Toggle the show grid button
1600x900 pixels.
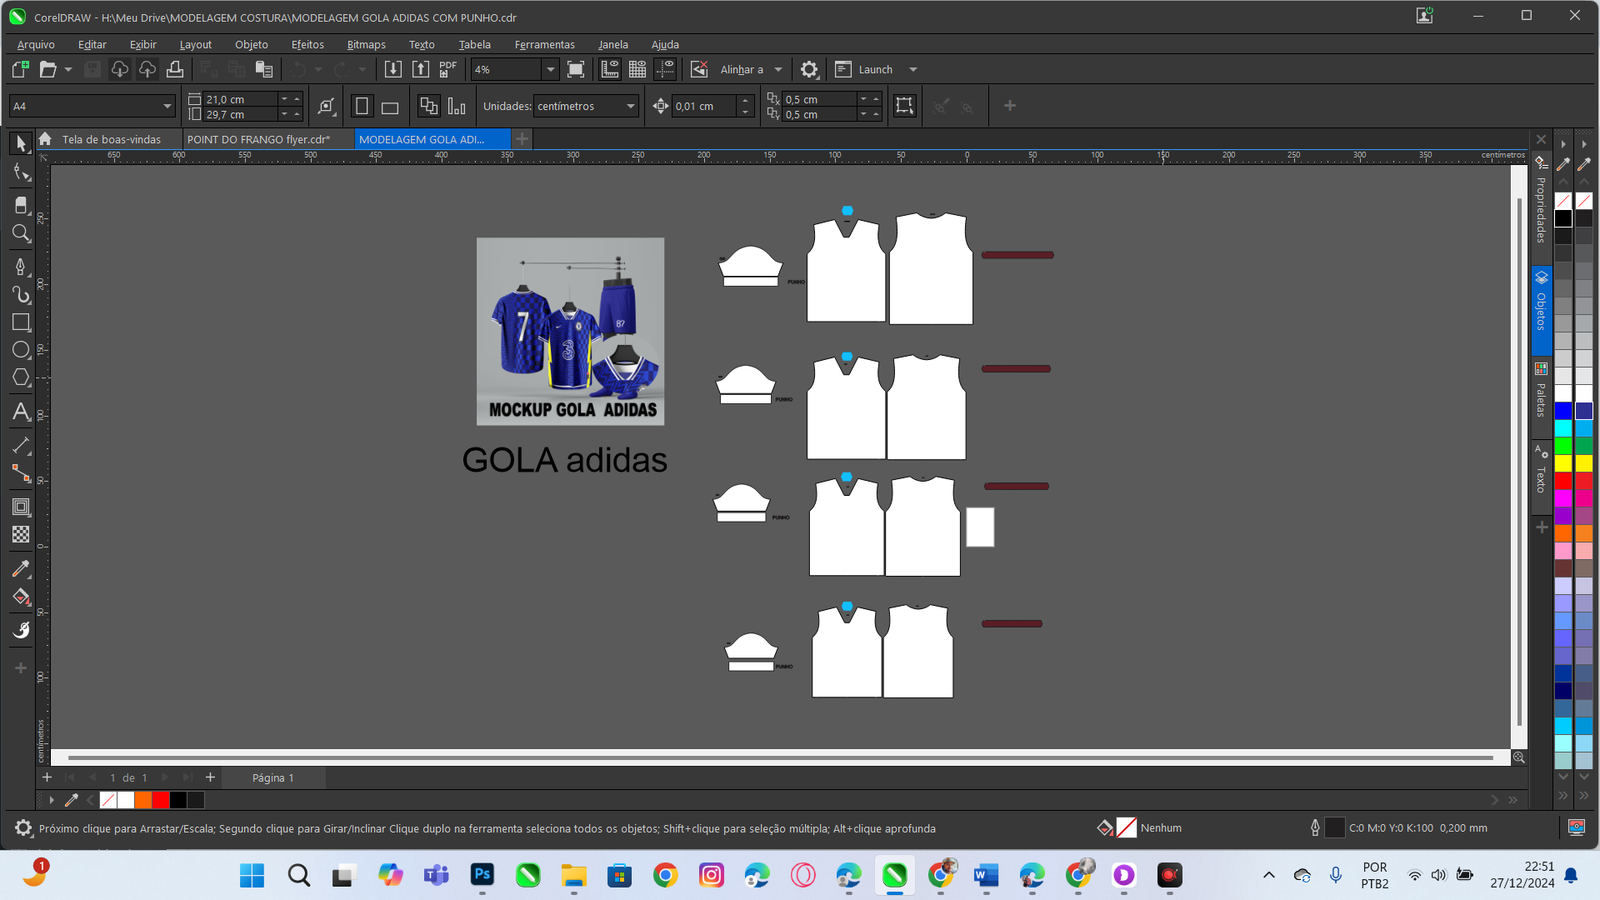point(637,69)
